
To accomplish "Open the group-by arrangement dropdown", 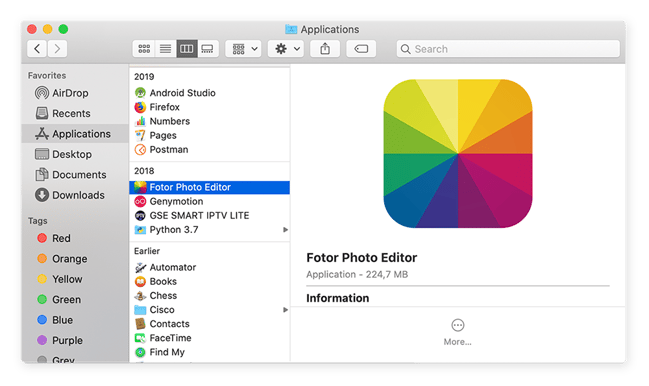I will tap(243, 49).
